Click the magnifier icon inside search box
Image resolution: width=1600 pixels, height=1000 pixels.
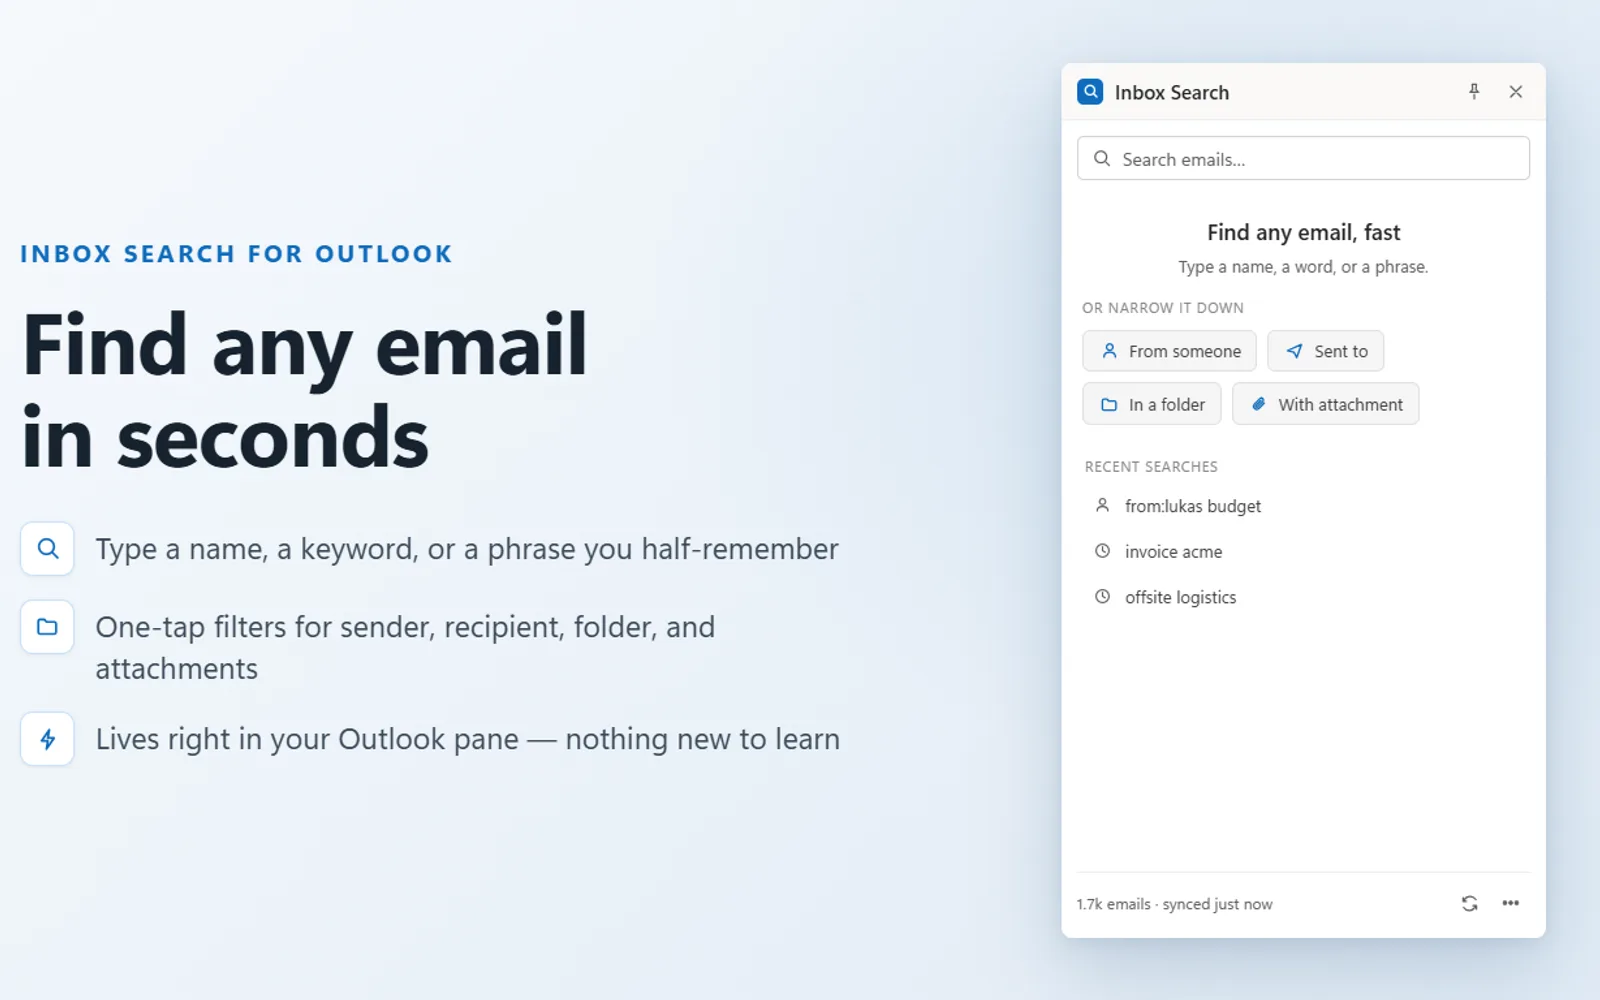tap(1102, 159)
